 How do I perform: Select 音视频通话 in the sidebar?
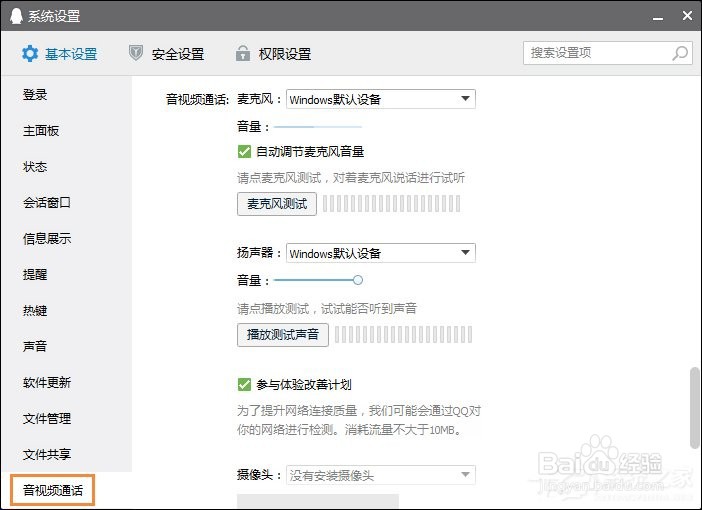[x=53, y=490]
